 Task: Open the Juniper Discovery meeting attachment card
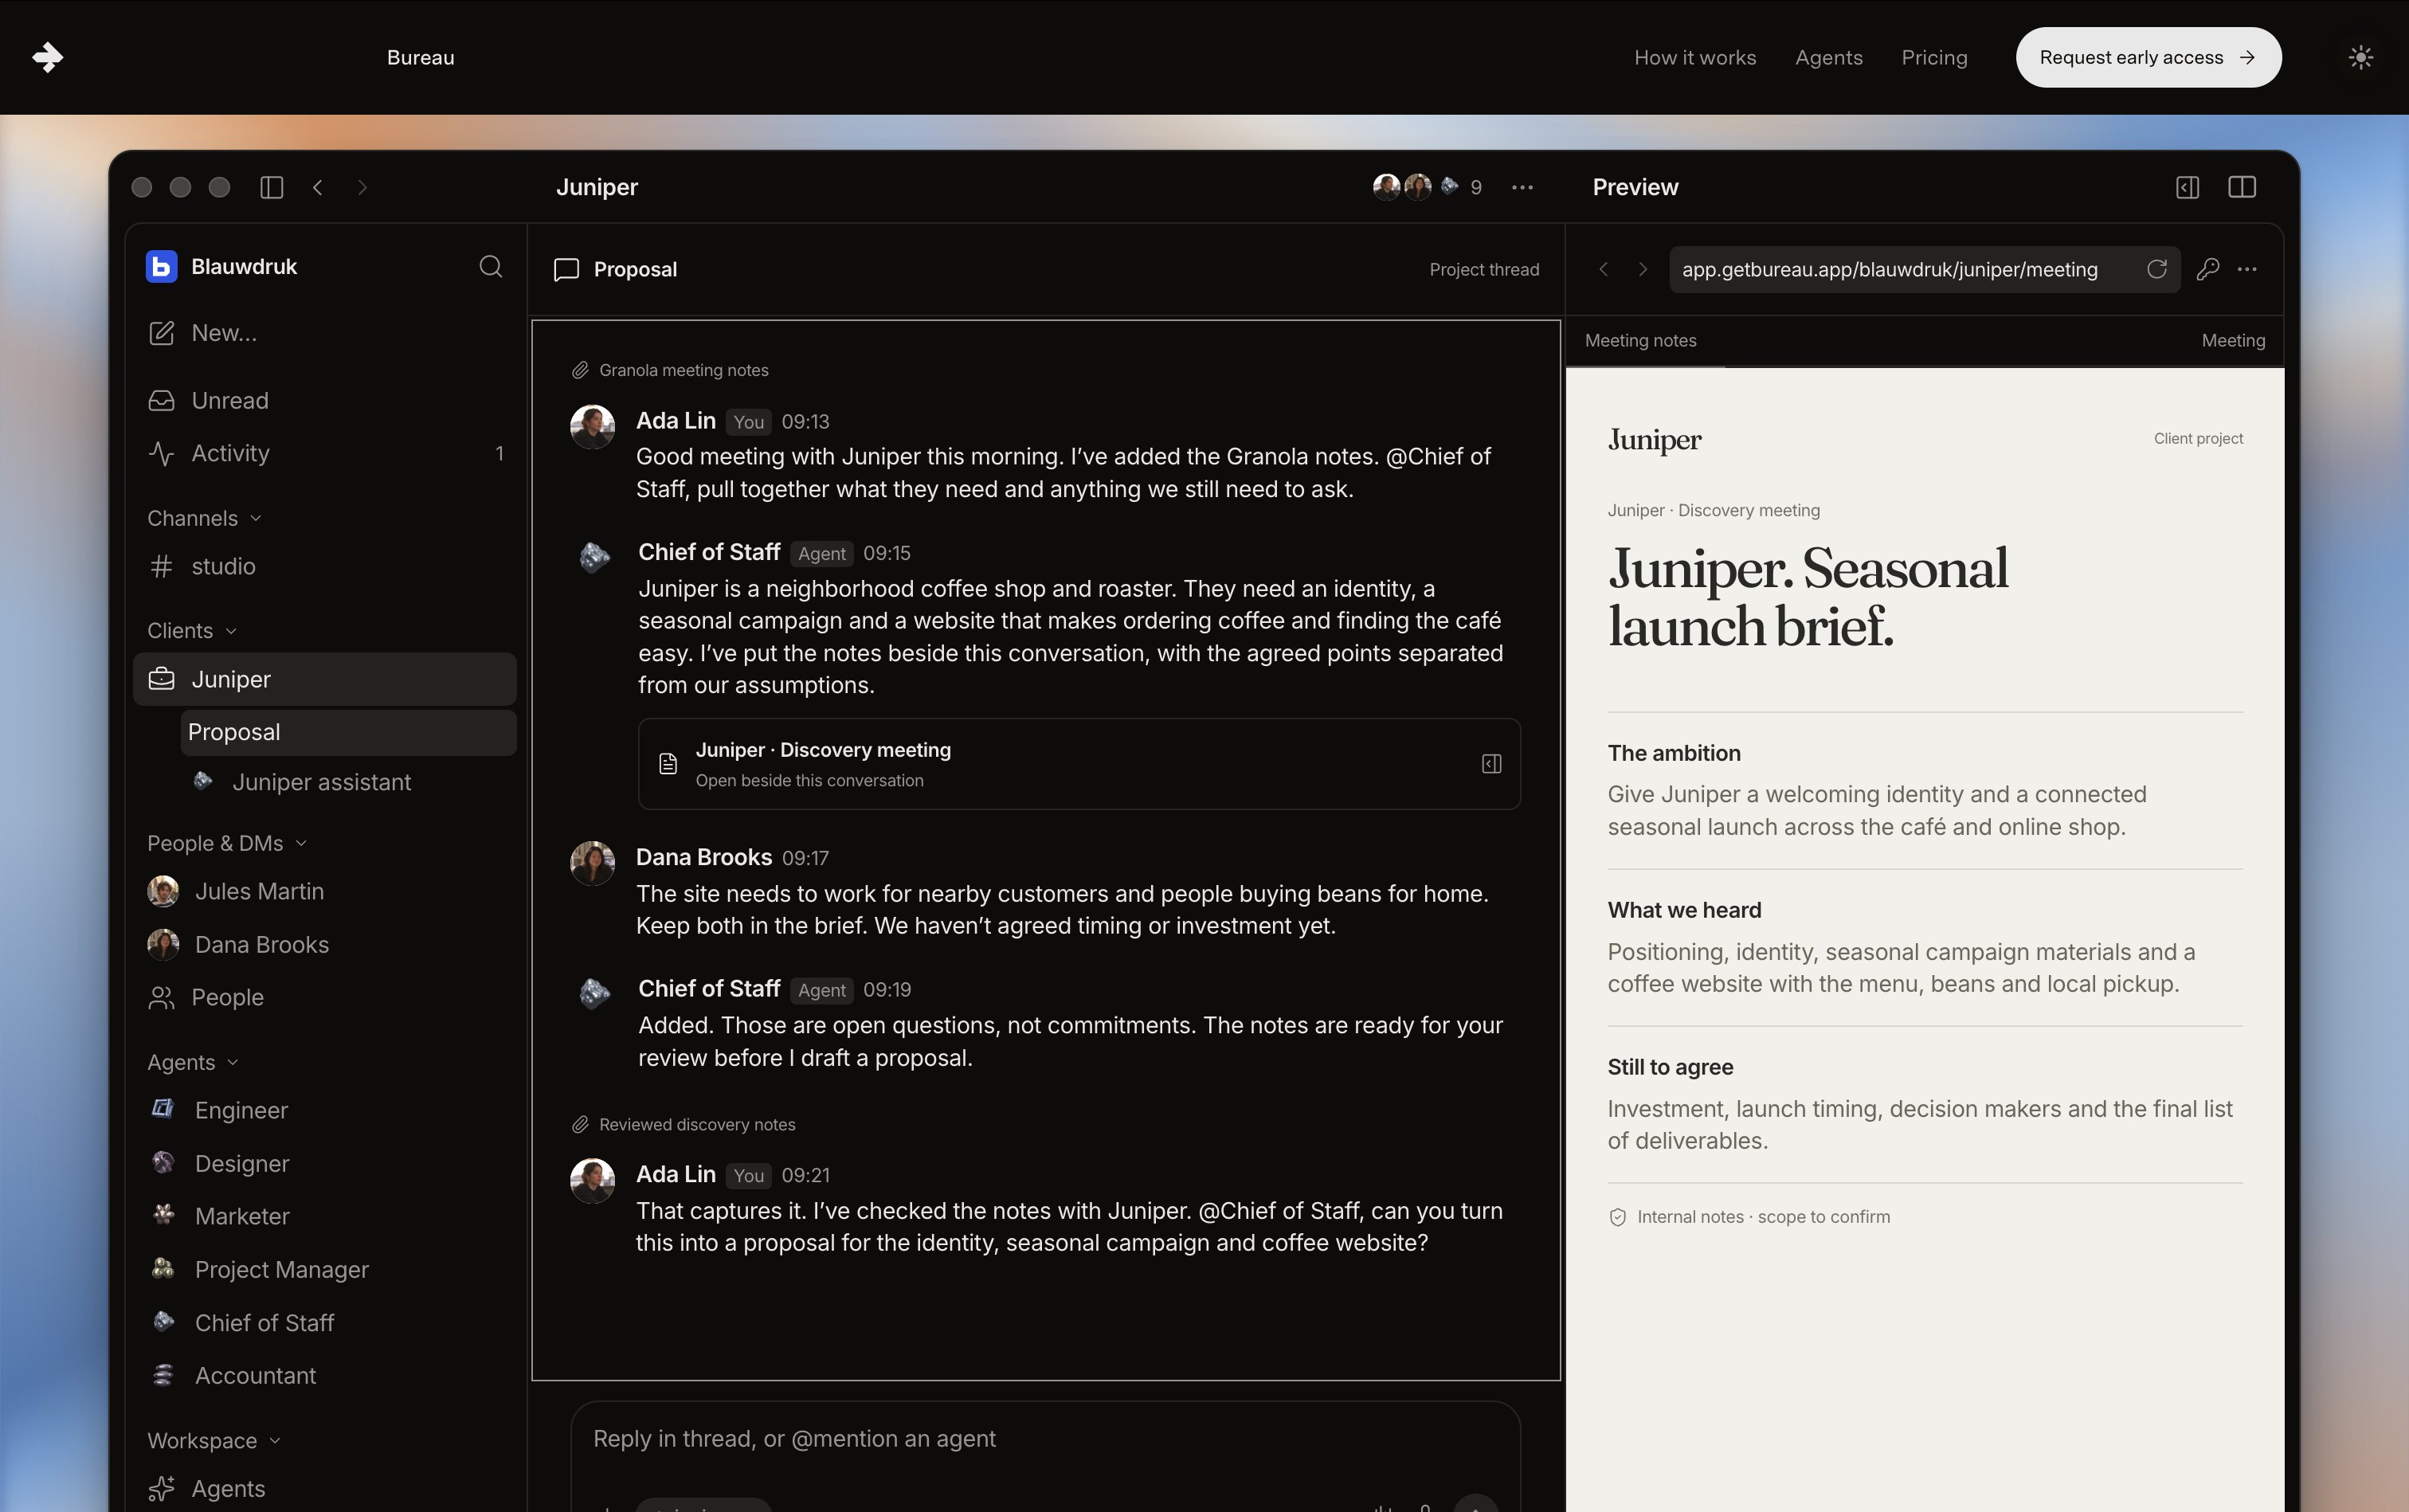click(x=1079, y=764)
